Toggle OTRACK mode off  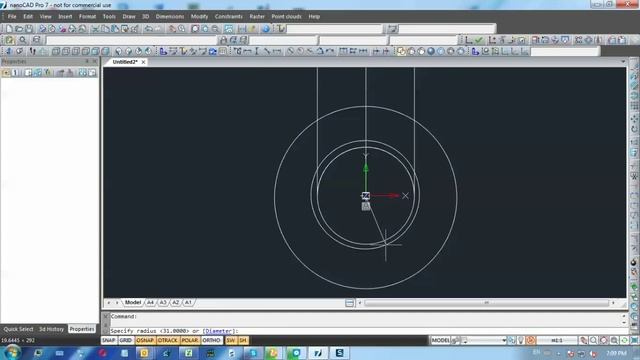click(167, 340)
